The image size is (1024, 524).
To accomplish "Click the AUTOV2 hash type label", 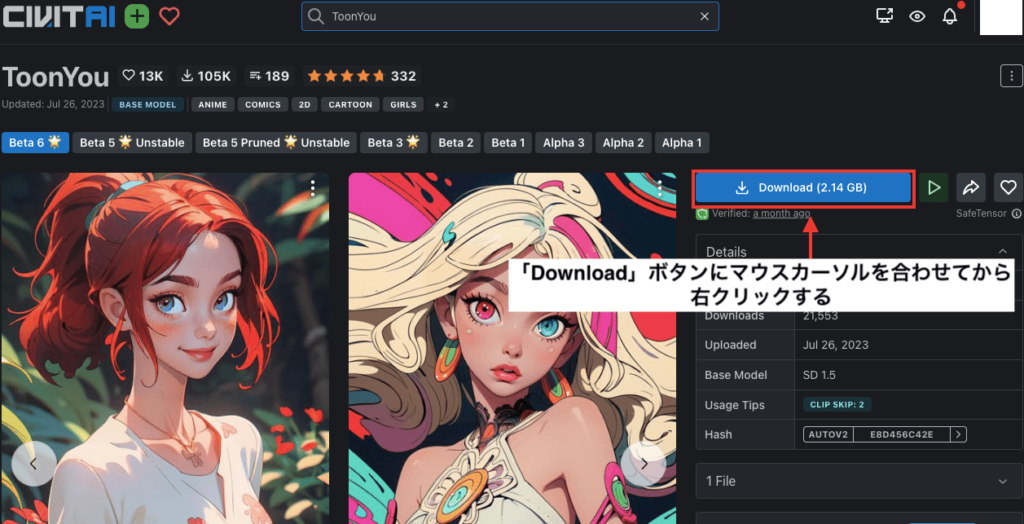I will pyautogui.click(x=827, y=434).
